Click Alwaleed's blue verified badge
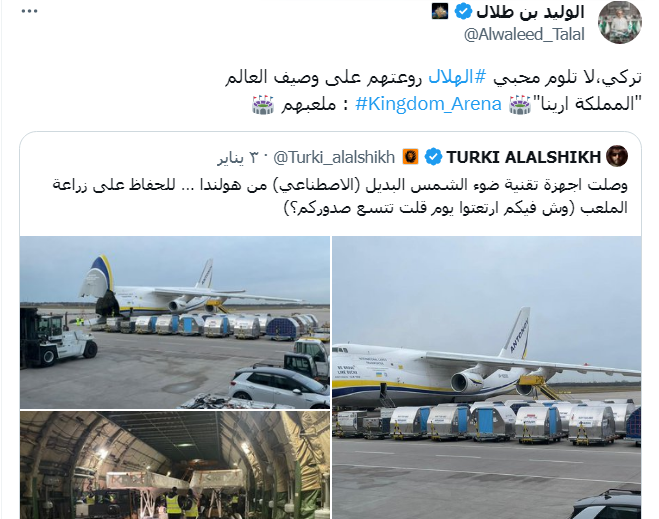This screenshot has width=659, height=519. pyautogui.click(x=463, y=12)
